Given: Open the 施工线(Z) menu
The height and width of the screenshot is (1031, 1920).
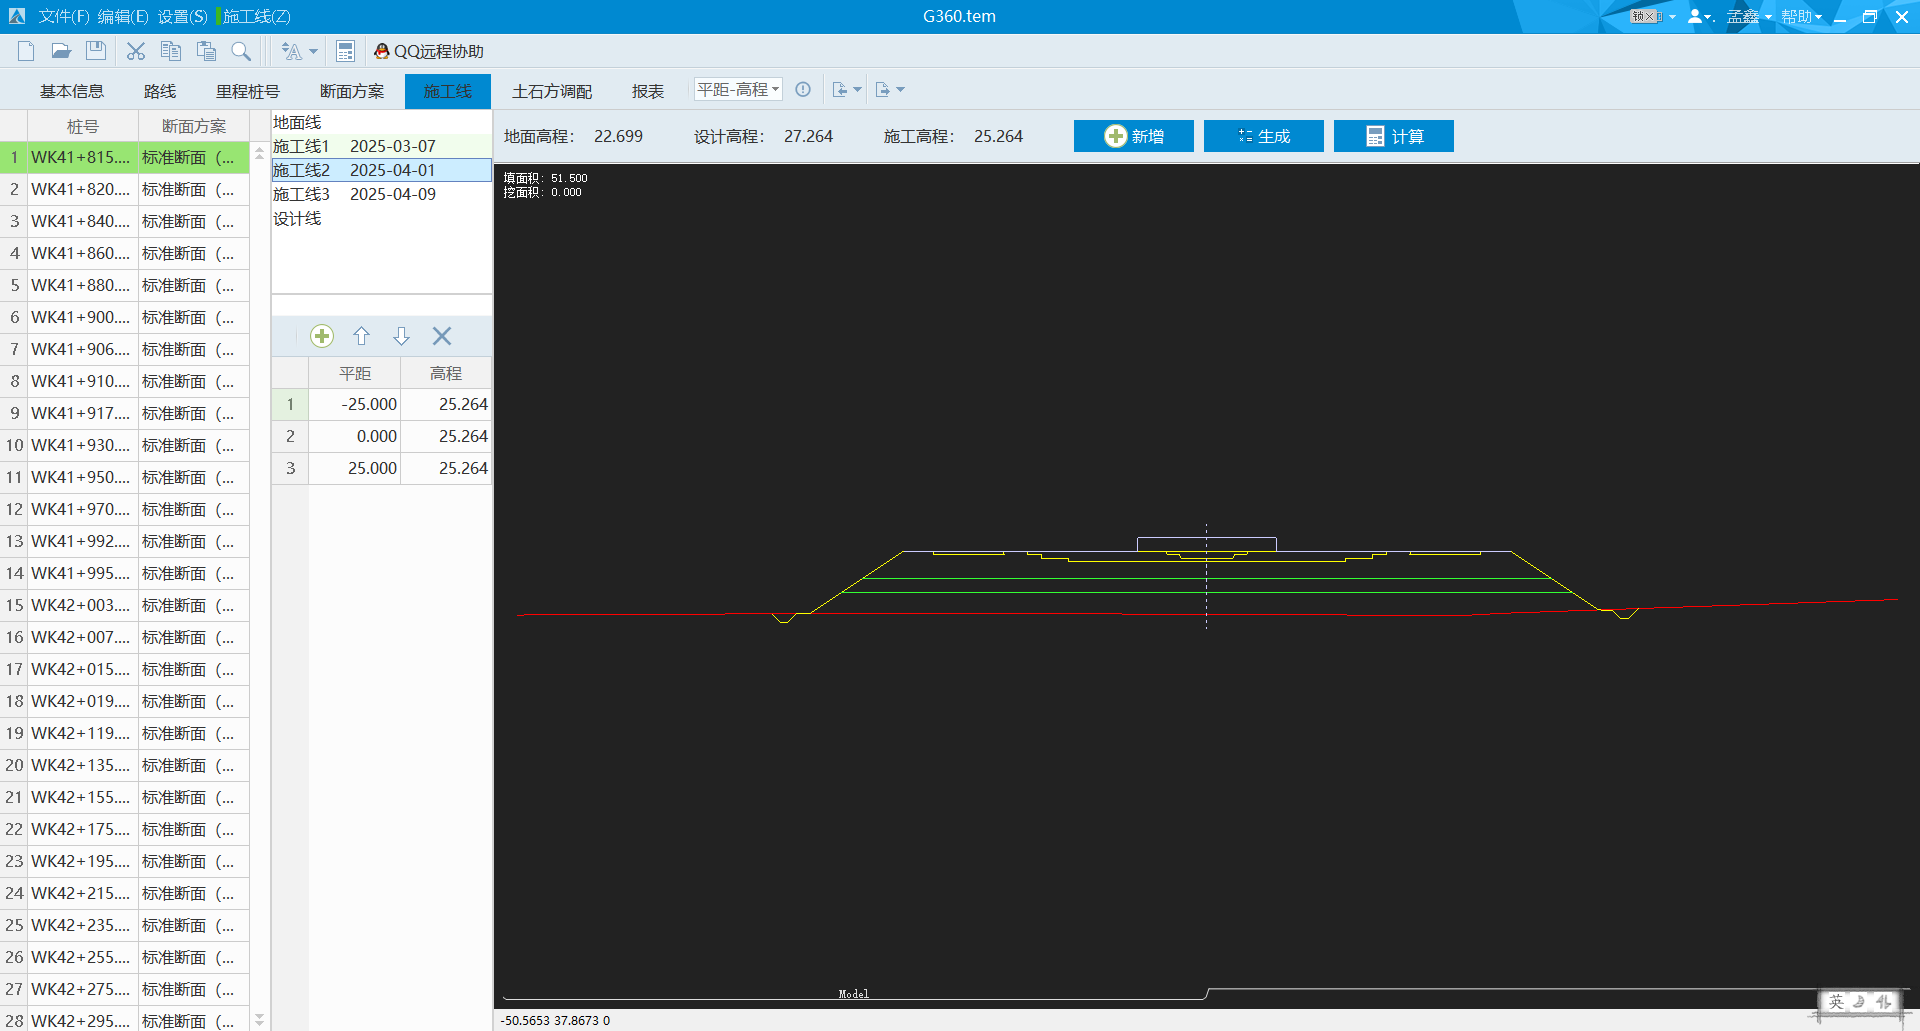Looking at the screenshot, I should [x=257, y=16].
